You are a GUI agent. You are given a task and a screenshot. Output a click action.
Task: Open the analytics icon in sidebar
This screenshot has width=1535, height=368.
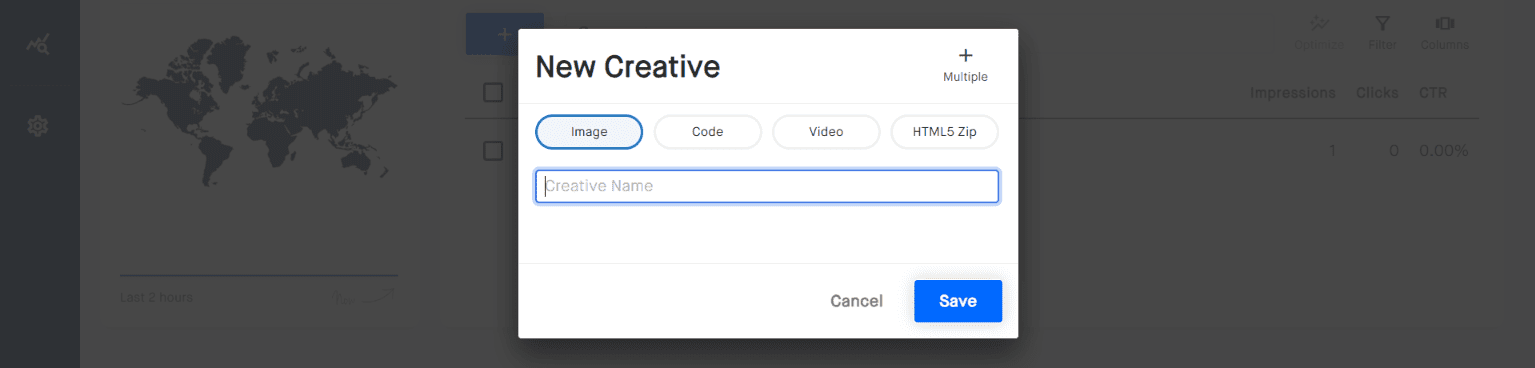[39, 44]
